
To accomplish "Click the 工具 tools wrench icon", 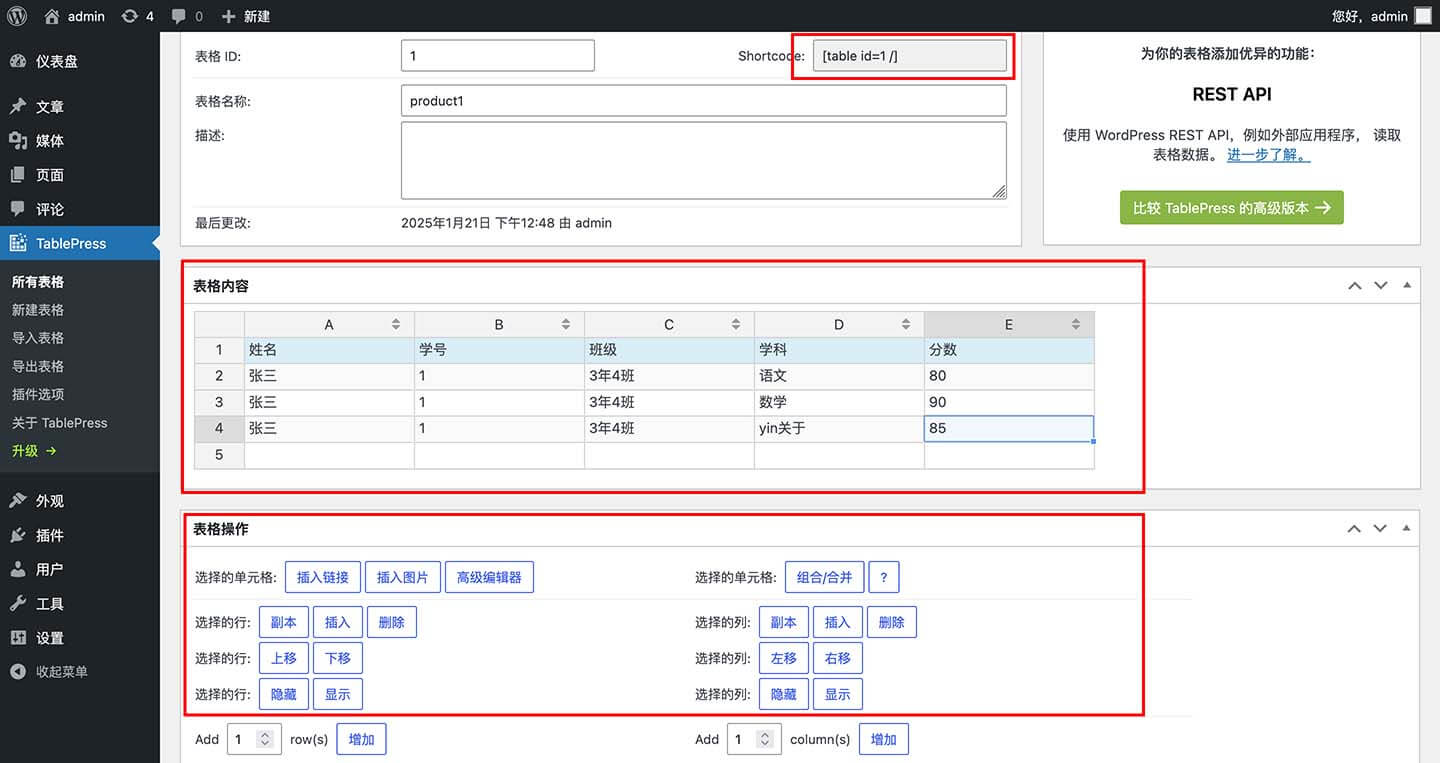I will coord(18,603).
